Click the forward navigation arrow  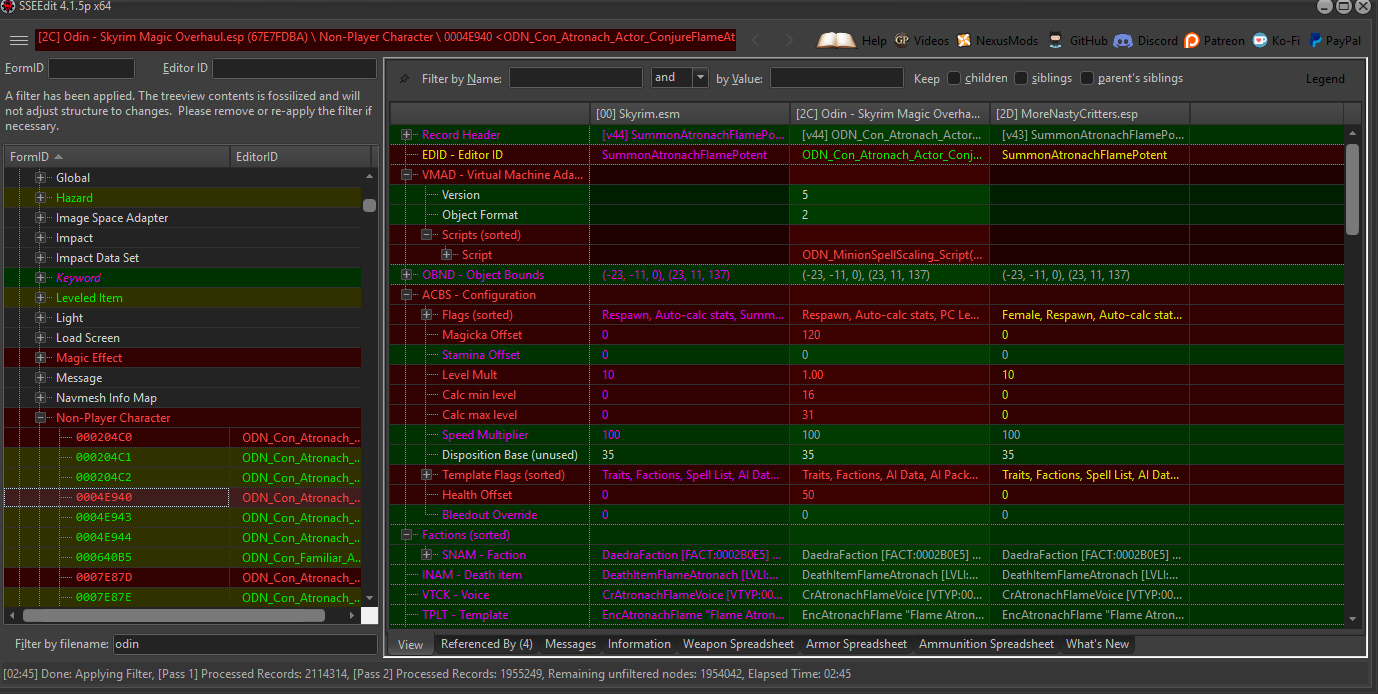point(789,41)
